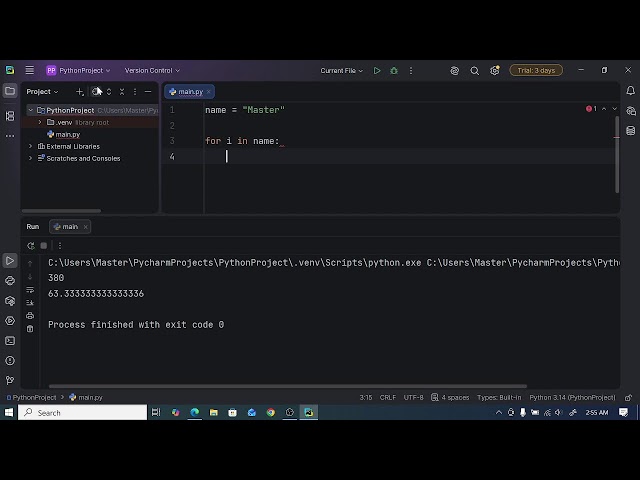Close main.py editor tab
Viewport: 640px width, 480px height.
[209, 92]
